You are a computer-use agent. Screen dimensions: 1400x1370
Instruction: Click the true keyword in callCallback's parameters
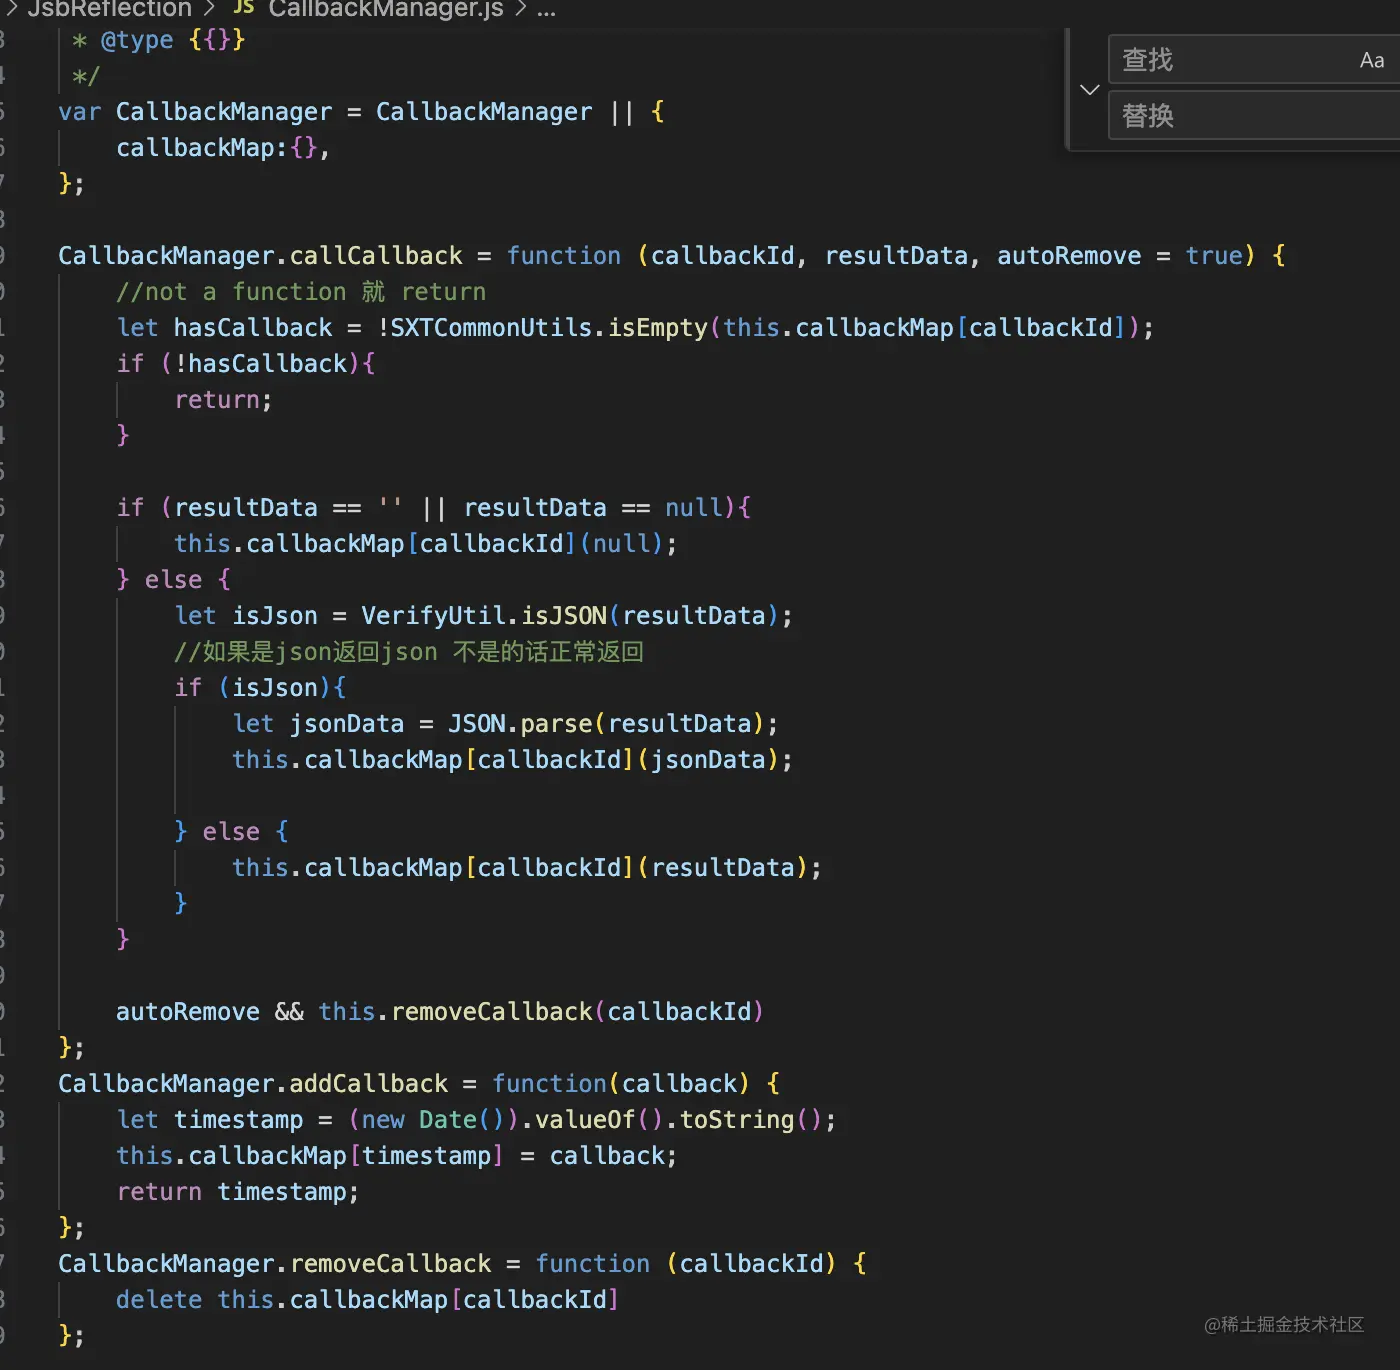click(x=1213, y=255)
